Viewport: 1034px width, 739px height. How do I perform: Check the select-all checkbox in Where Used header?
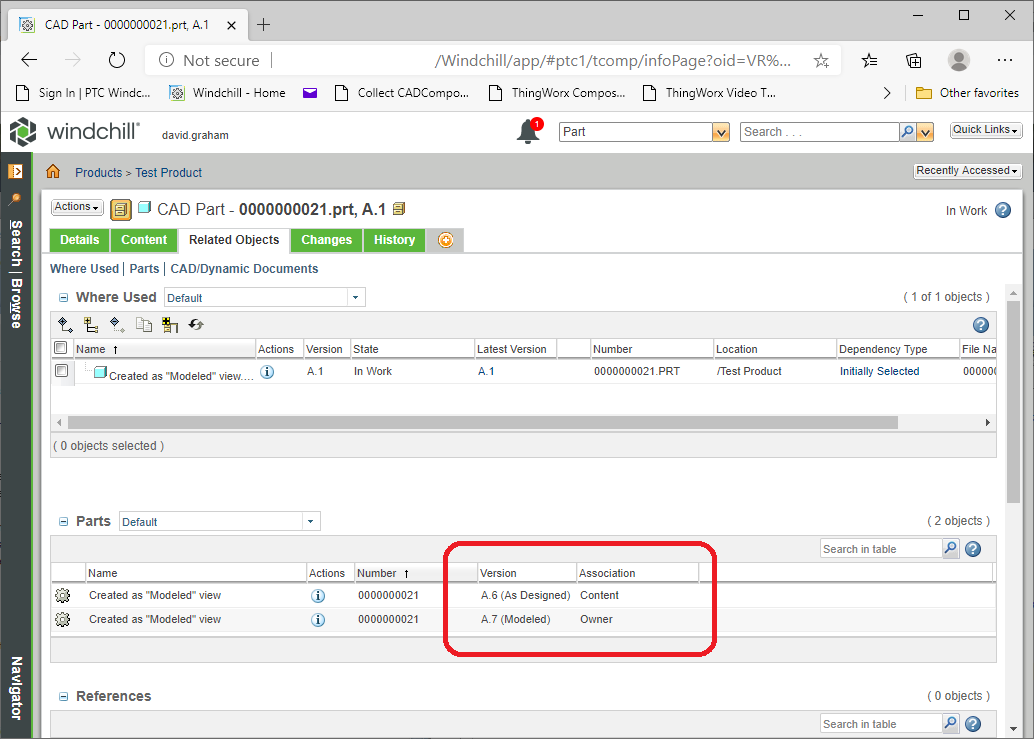60,347
